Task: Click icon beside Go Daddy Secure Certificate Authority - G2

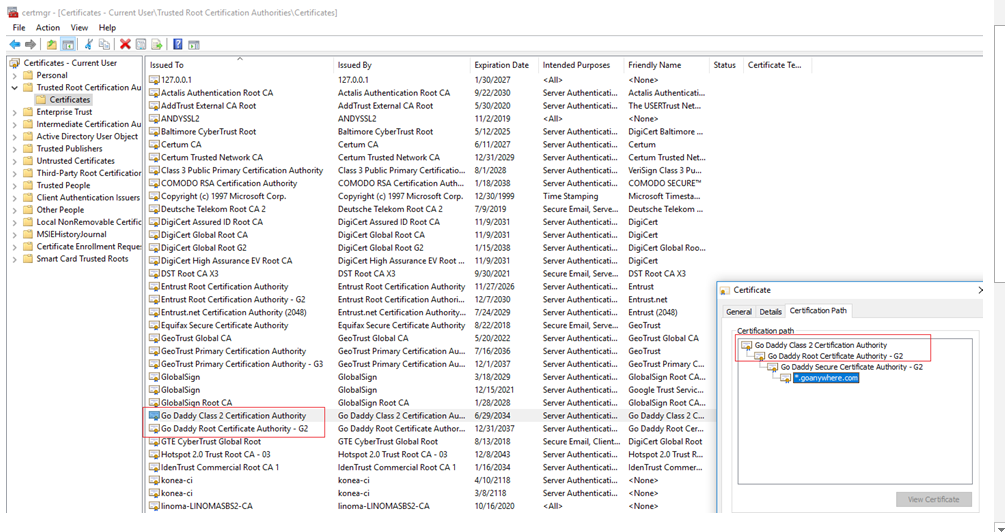Action: tap(773, 367)
